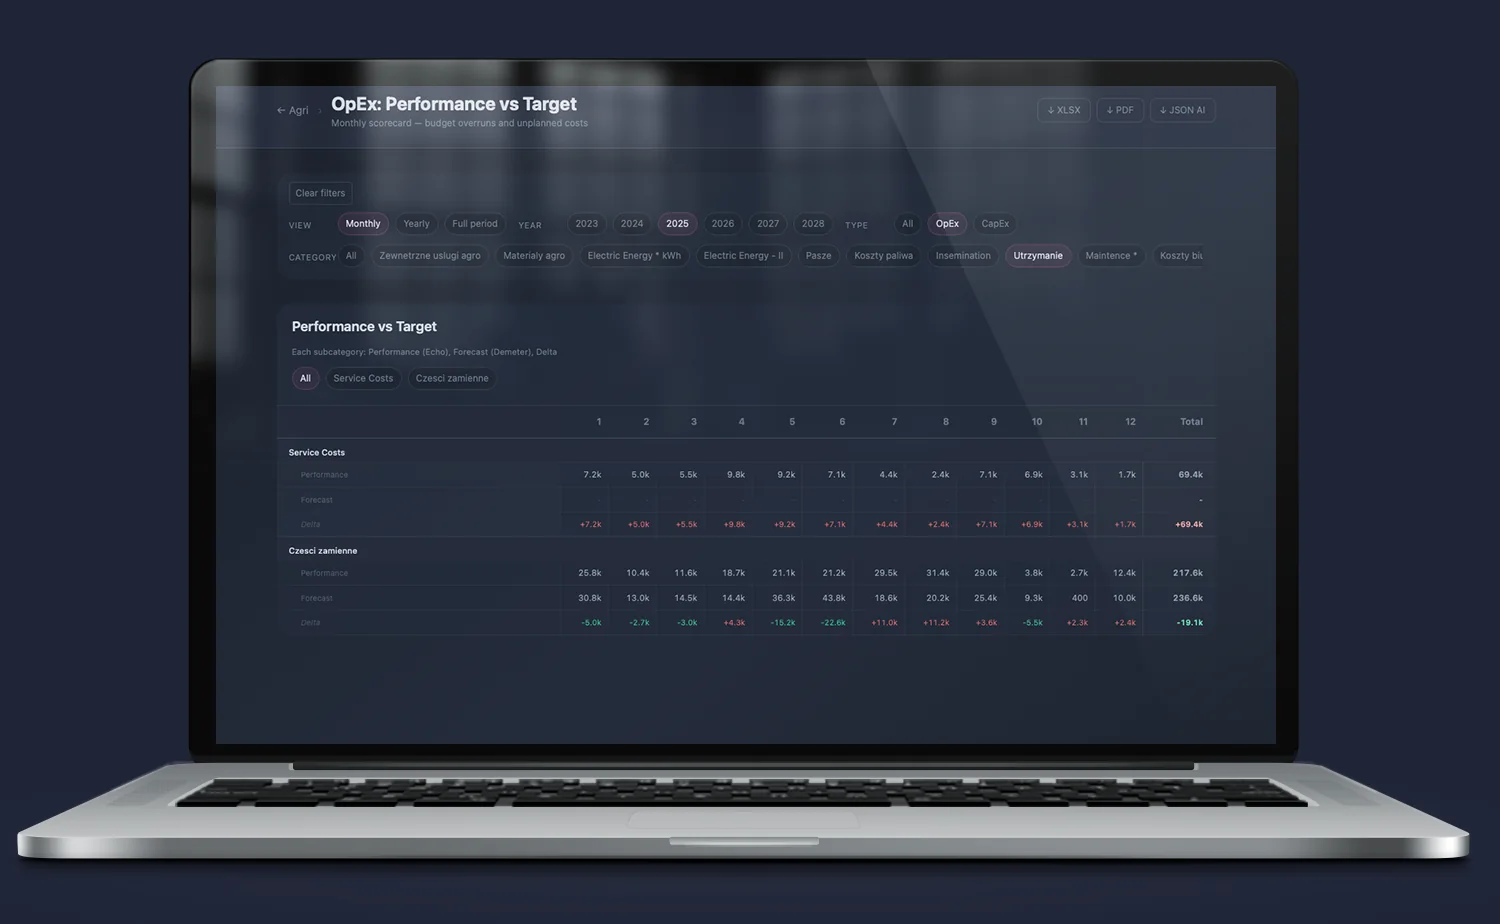The width and height of the screenshot is (1500, 924).
Task: Click the OpEx: Performance vs Target title
Action: coord(454,104)
